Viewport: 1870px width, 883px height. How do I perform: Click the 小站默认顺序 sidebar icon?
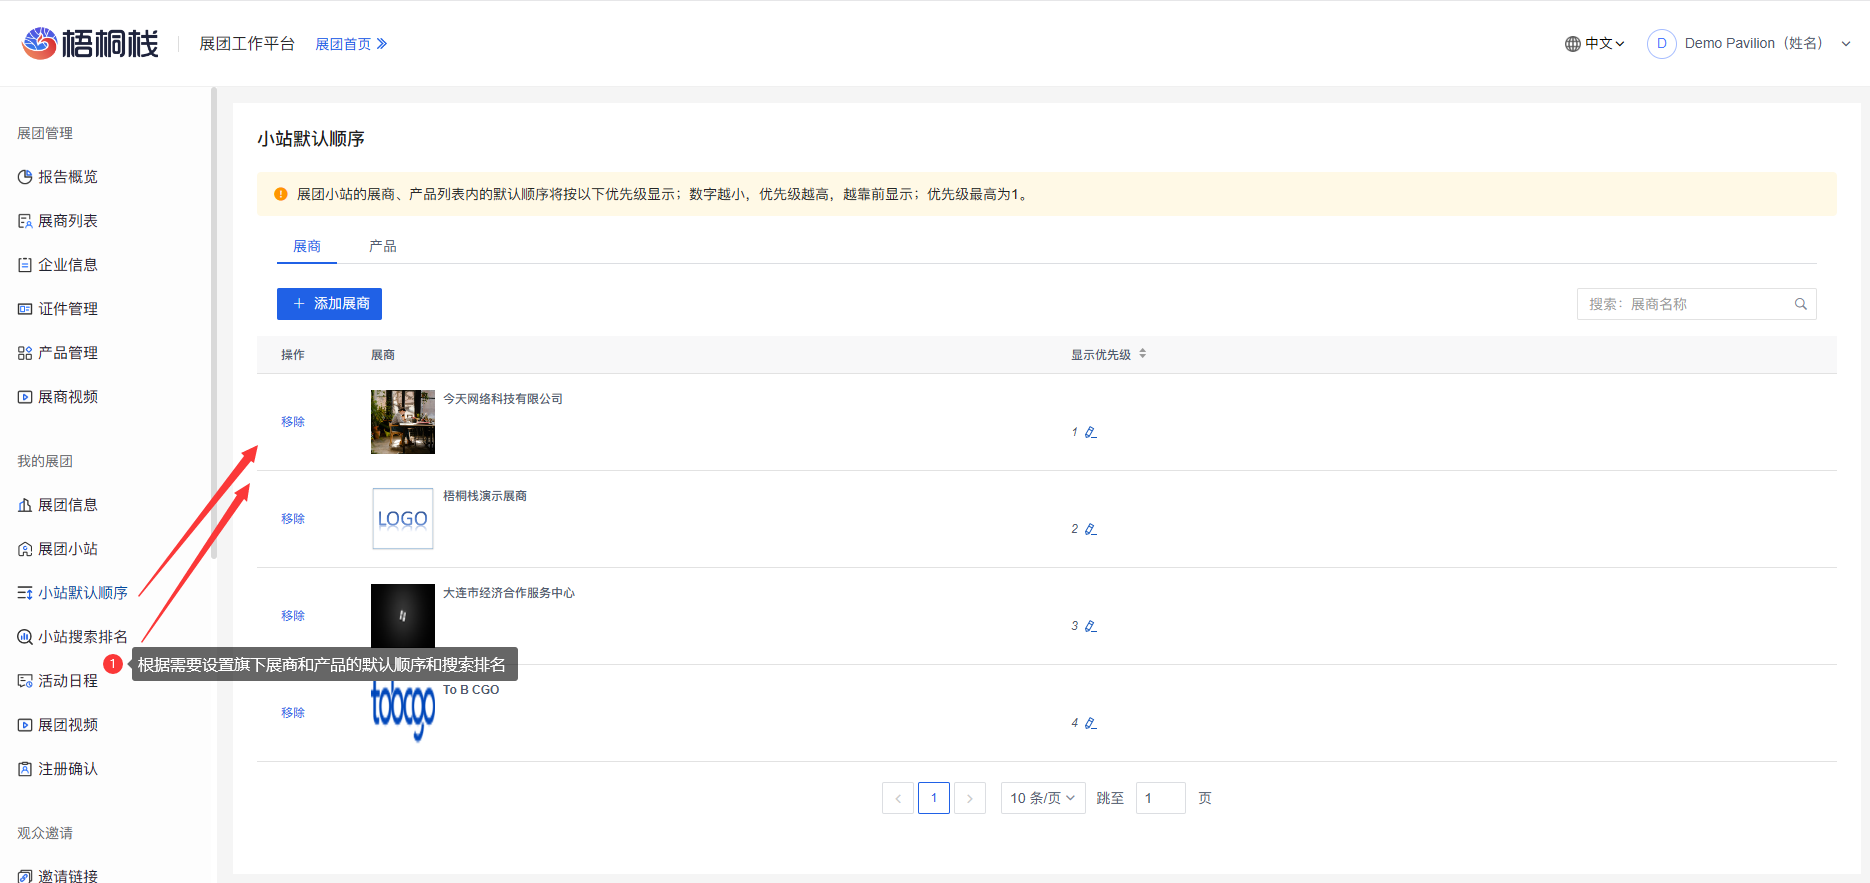(x=25, y=593)
